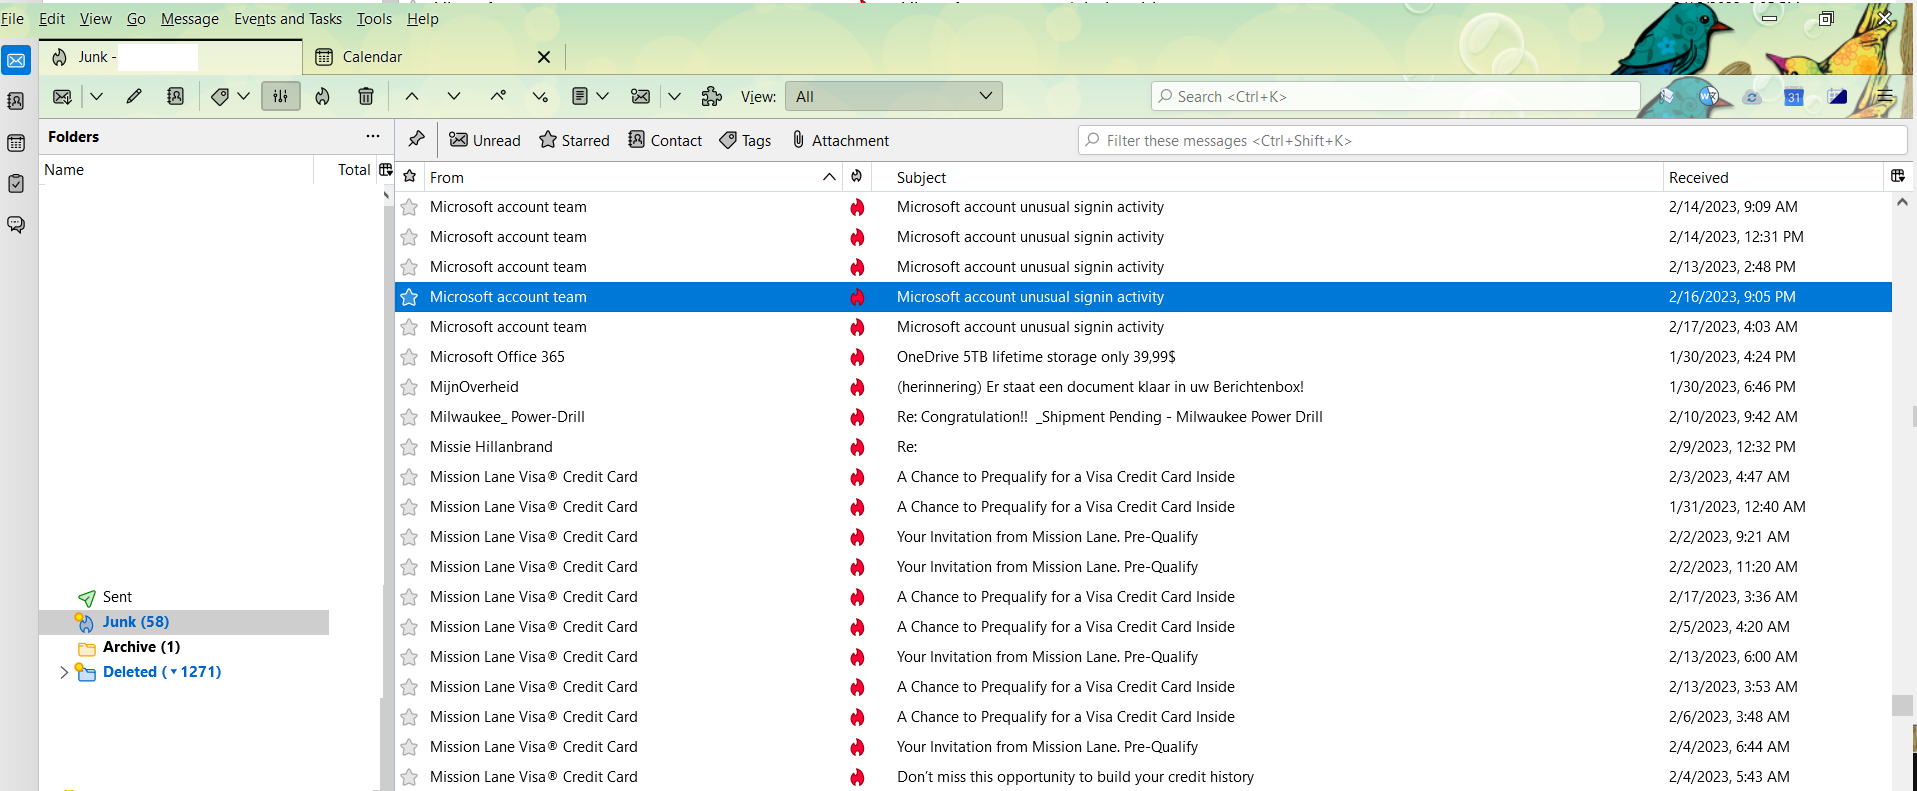Open the Edit menu
The height and width of the screenshot is (791, 1917).
tap(52, 18)
